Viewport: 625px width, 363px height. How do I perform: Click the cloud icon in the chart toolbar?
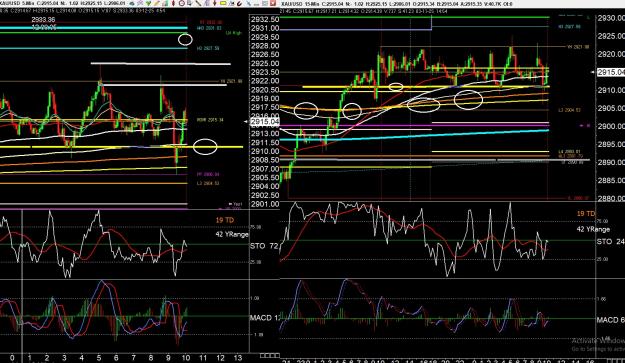tap(132, 4)
